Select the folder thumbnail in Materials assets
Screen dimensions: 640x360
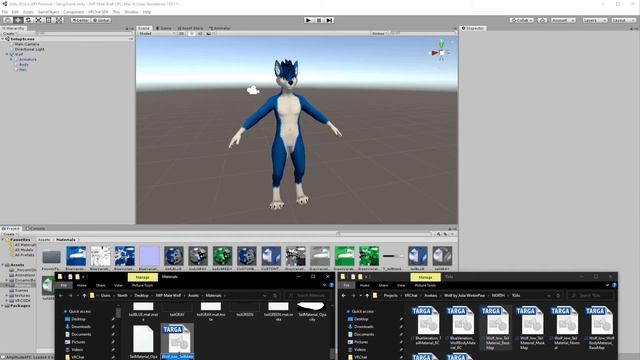point(51,257)
